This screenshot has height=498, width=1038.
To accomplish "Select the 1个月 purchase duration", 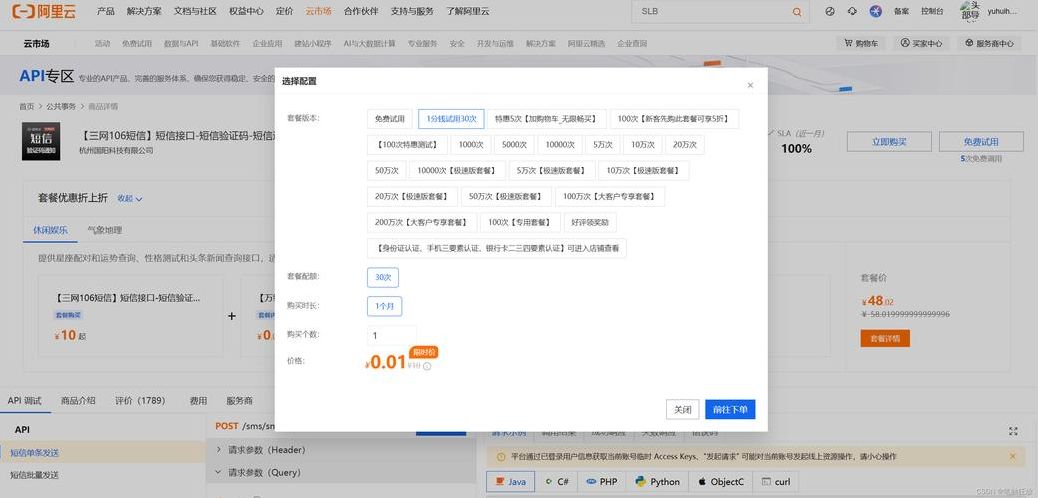I will (x=385, y=306).
